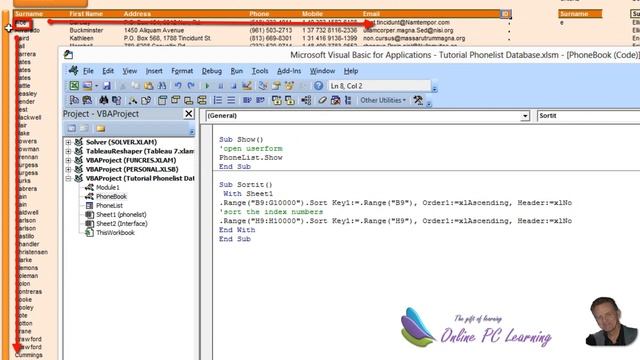Click the Insert UserForm toolbar icon

point(87,86)
